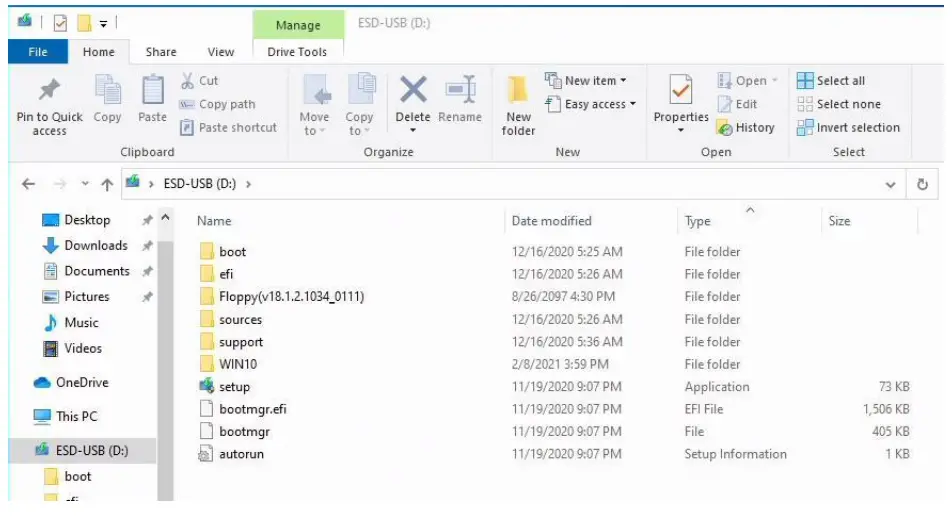Select the autorun setup information file
Viewport: 952px width, 531px height.
point(242,454)
